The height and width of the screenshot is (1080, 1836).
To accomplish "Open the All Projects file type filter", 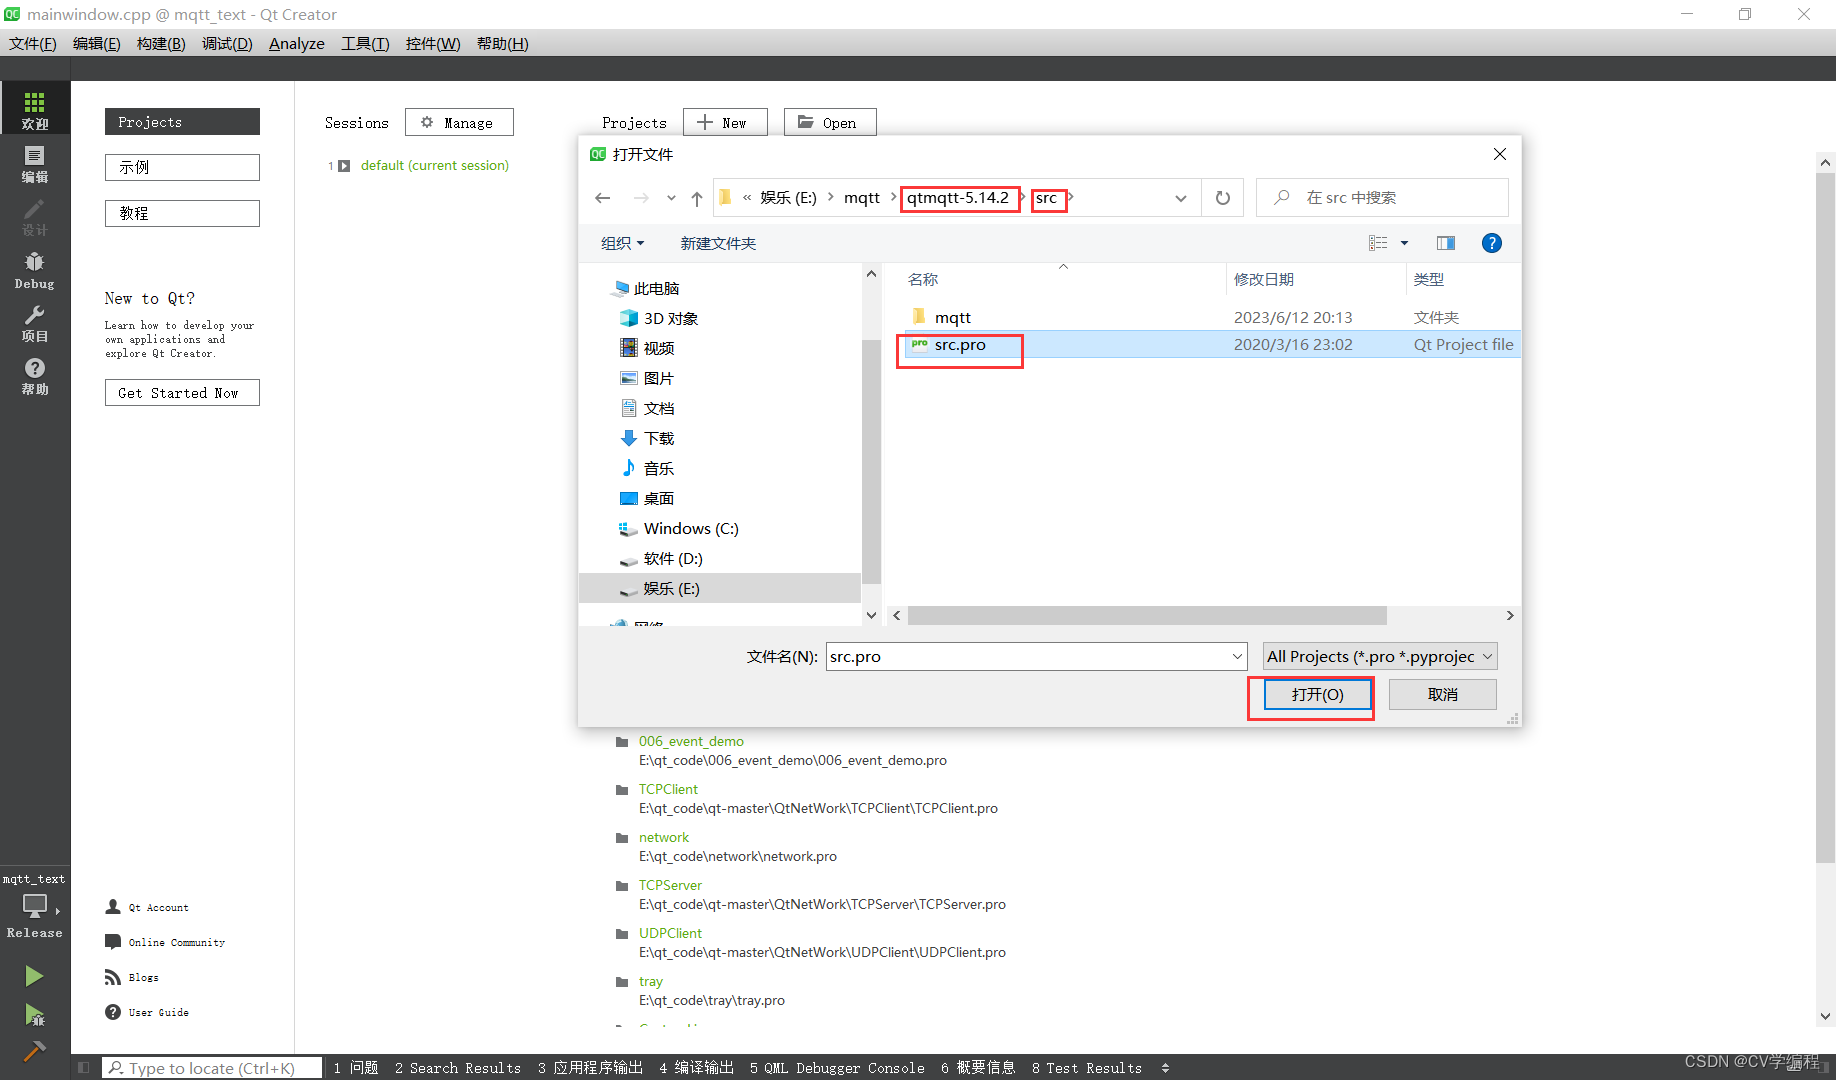I will [1380, 657].
